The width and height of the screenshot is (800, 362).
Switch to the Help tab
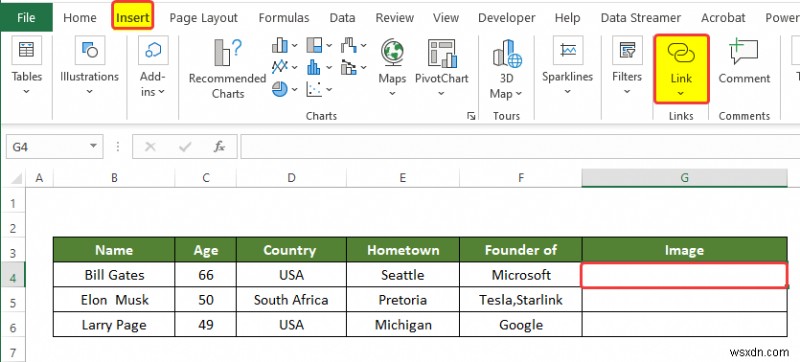point(567,18)
